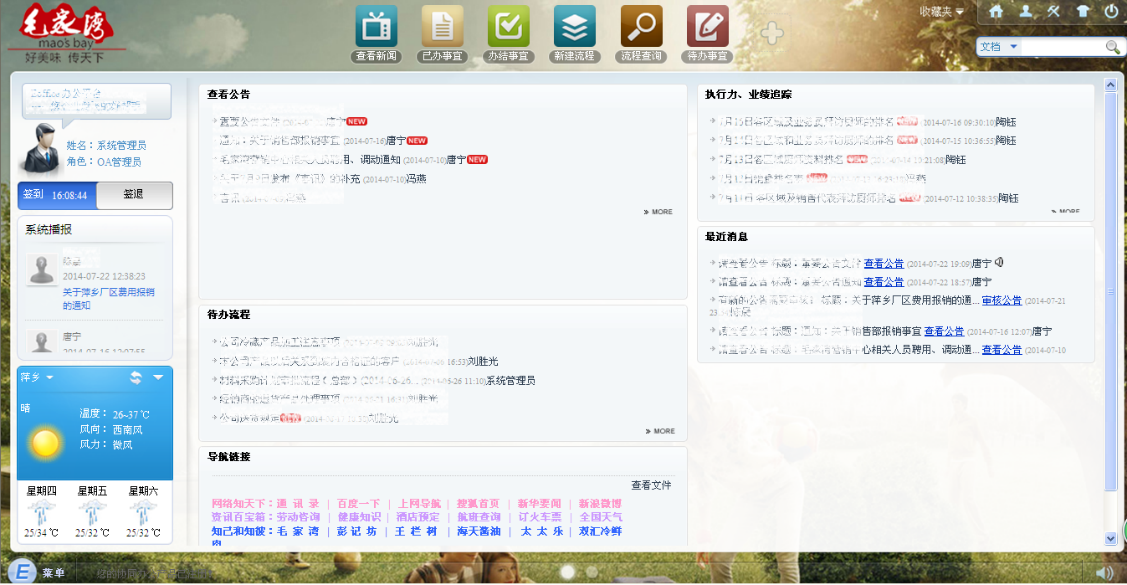Open 航班查询 navigation link

pyautogui.click(x=479, y=517)
